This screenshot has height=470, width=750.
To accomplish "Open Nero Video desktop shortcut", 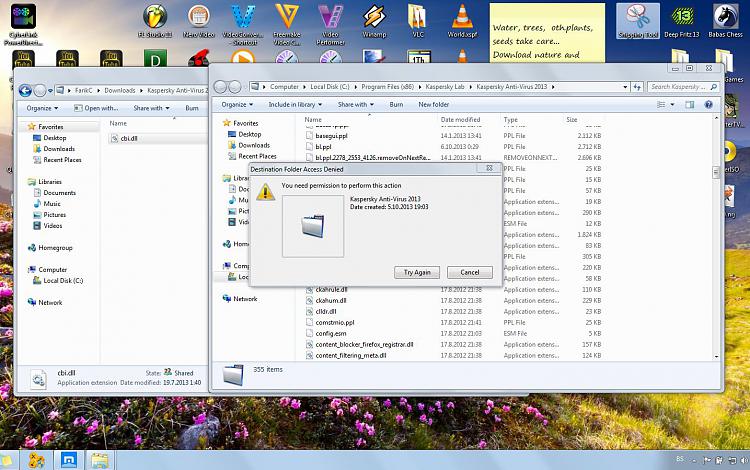I will coord(199,22).
